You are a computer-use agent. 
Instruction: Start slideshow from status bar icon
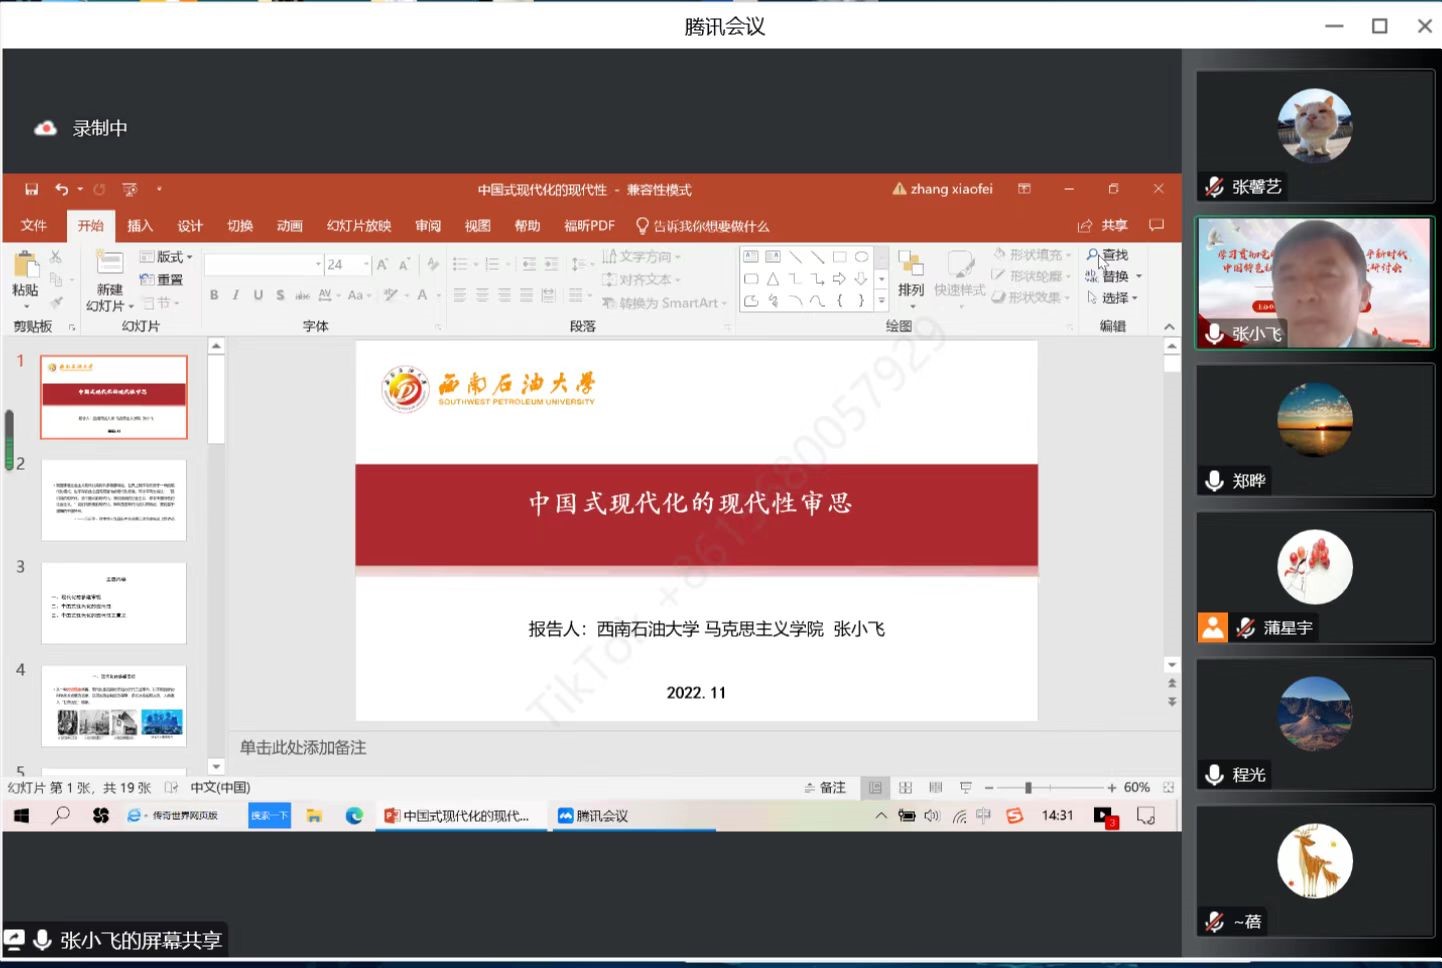click(965, 788)
